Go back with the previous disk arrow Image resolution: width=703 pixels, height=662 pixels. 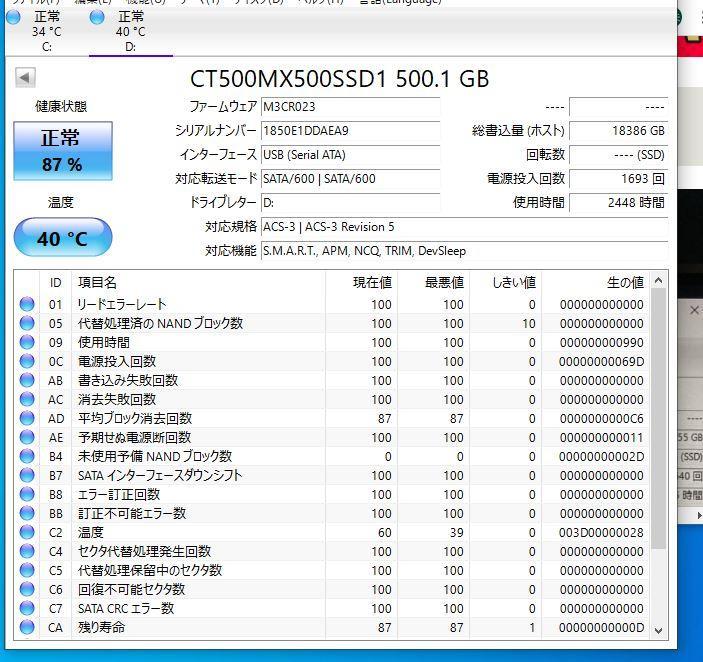pos(25,78)
